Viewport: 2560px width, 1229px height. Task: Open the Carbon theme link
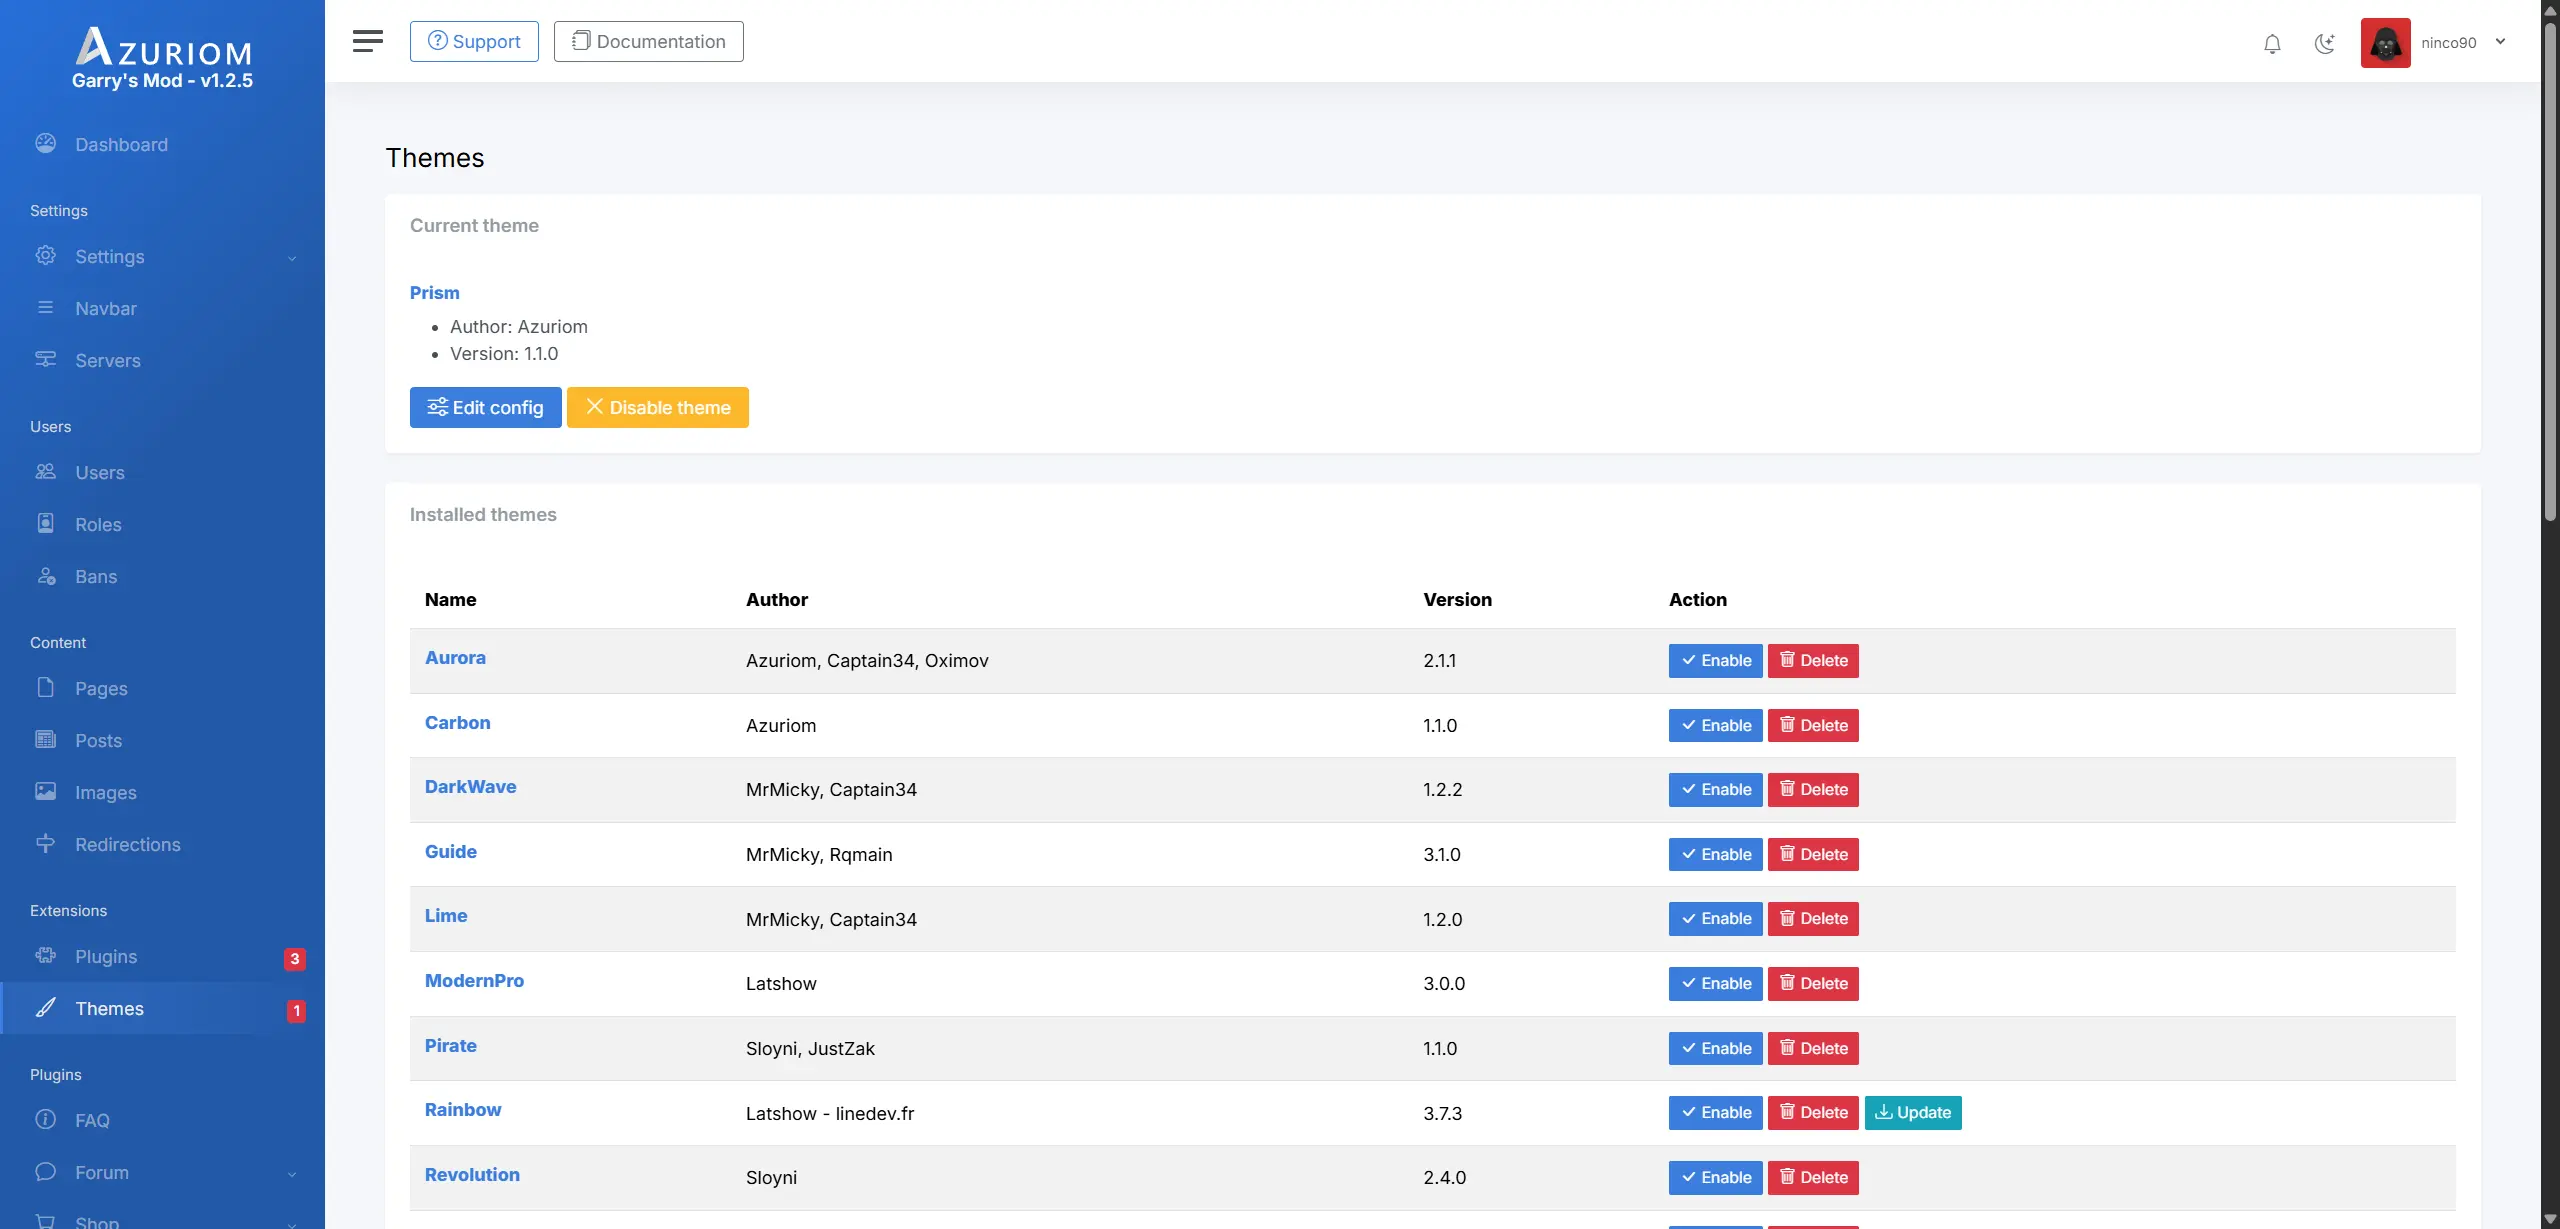pos(457,722)
